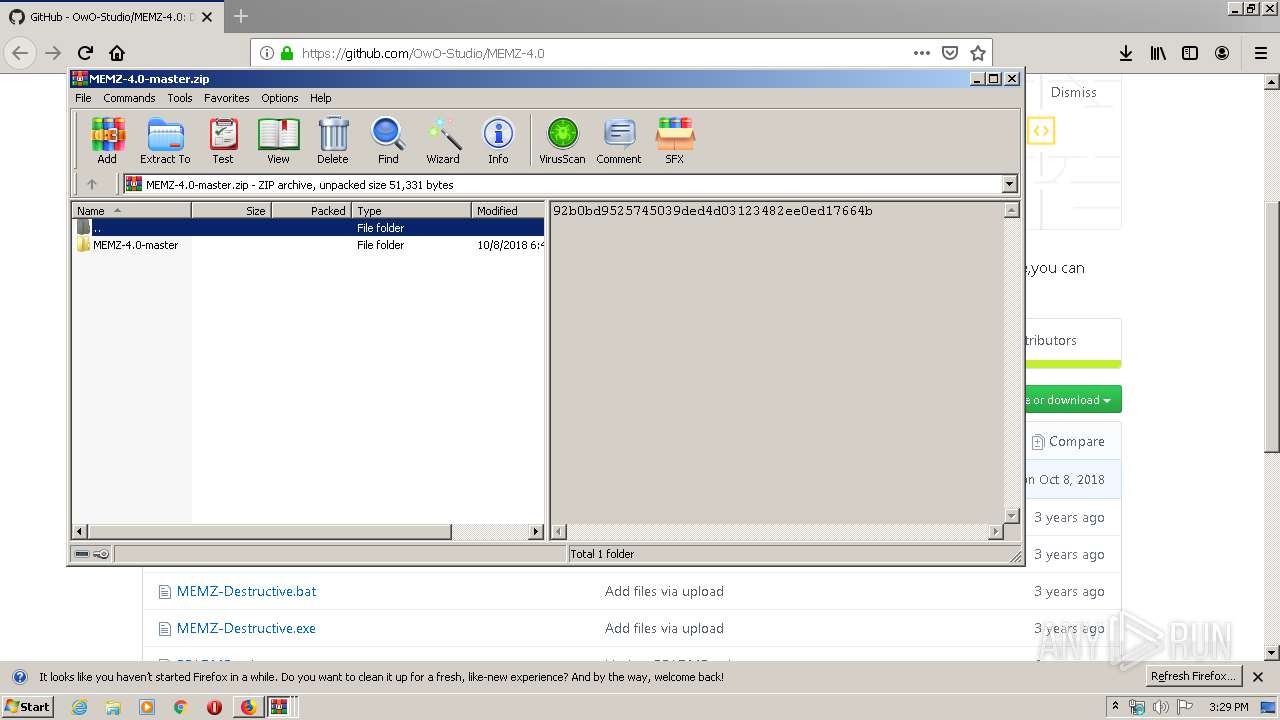Screen dimensions: 1280x720
Task: Open the Commands menu
Action: pos(129,98)
